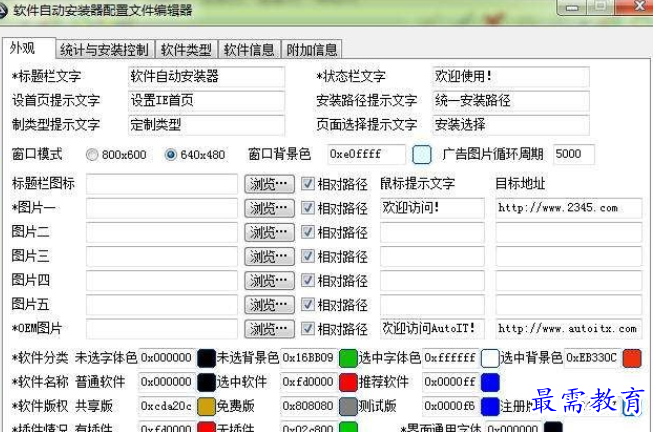
Task: Go to the 附加信息 tab
Action: tap(312, 50)
